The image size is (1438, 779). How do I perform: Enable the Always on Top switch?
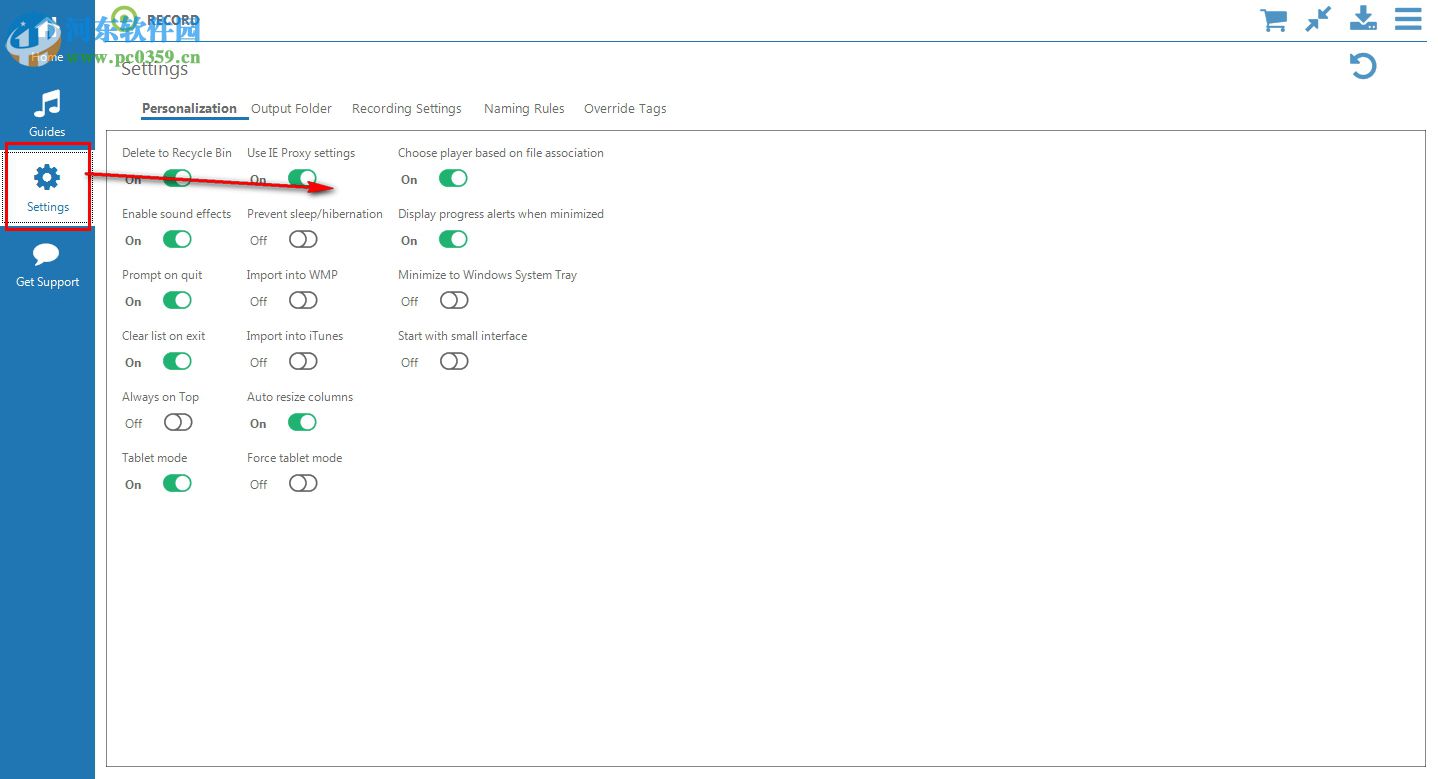click(178, 423)
